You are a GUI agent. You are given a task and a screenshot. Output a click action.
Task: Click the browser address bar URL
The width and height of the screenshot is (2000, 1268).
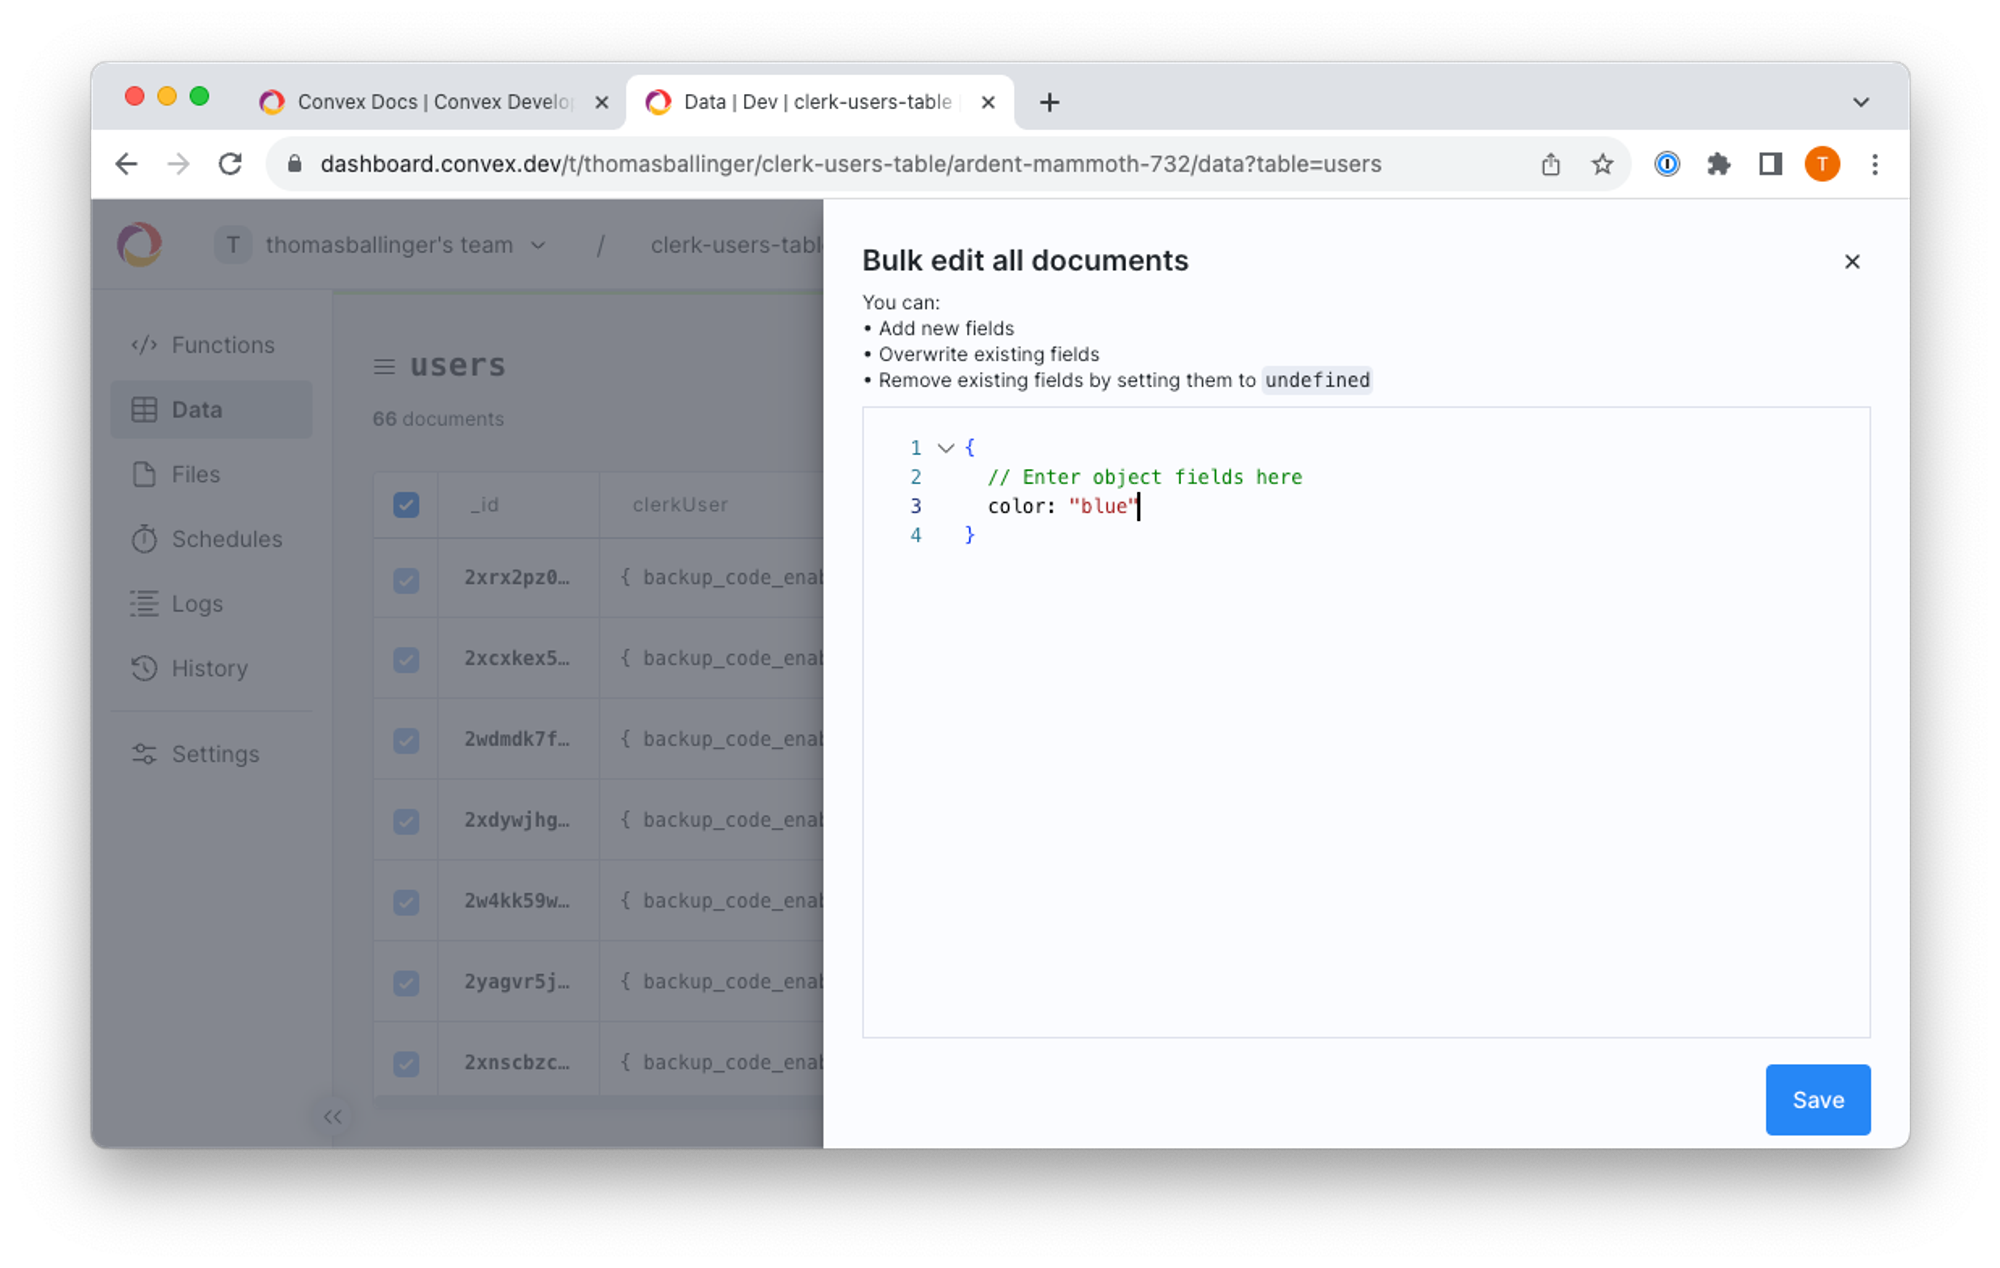click(850, 164)
